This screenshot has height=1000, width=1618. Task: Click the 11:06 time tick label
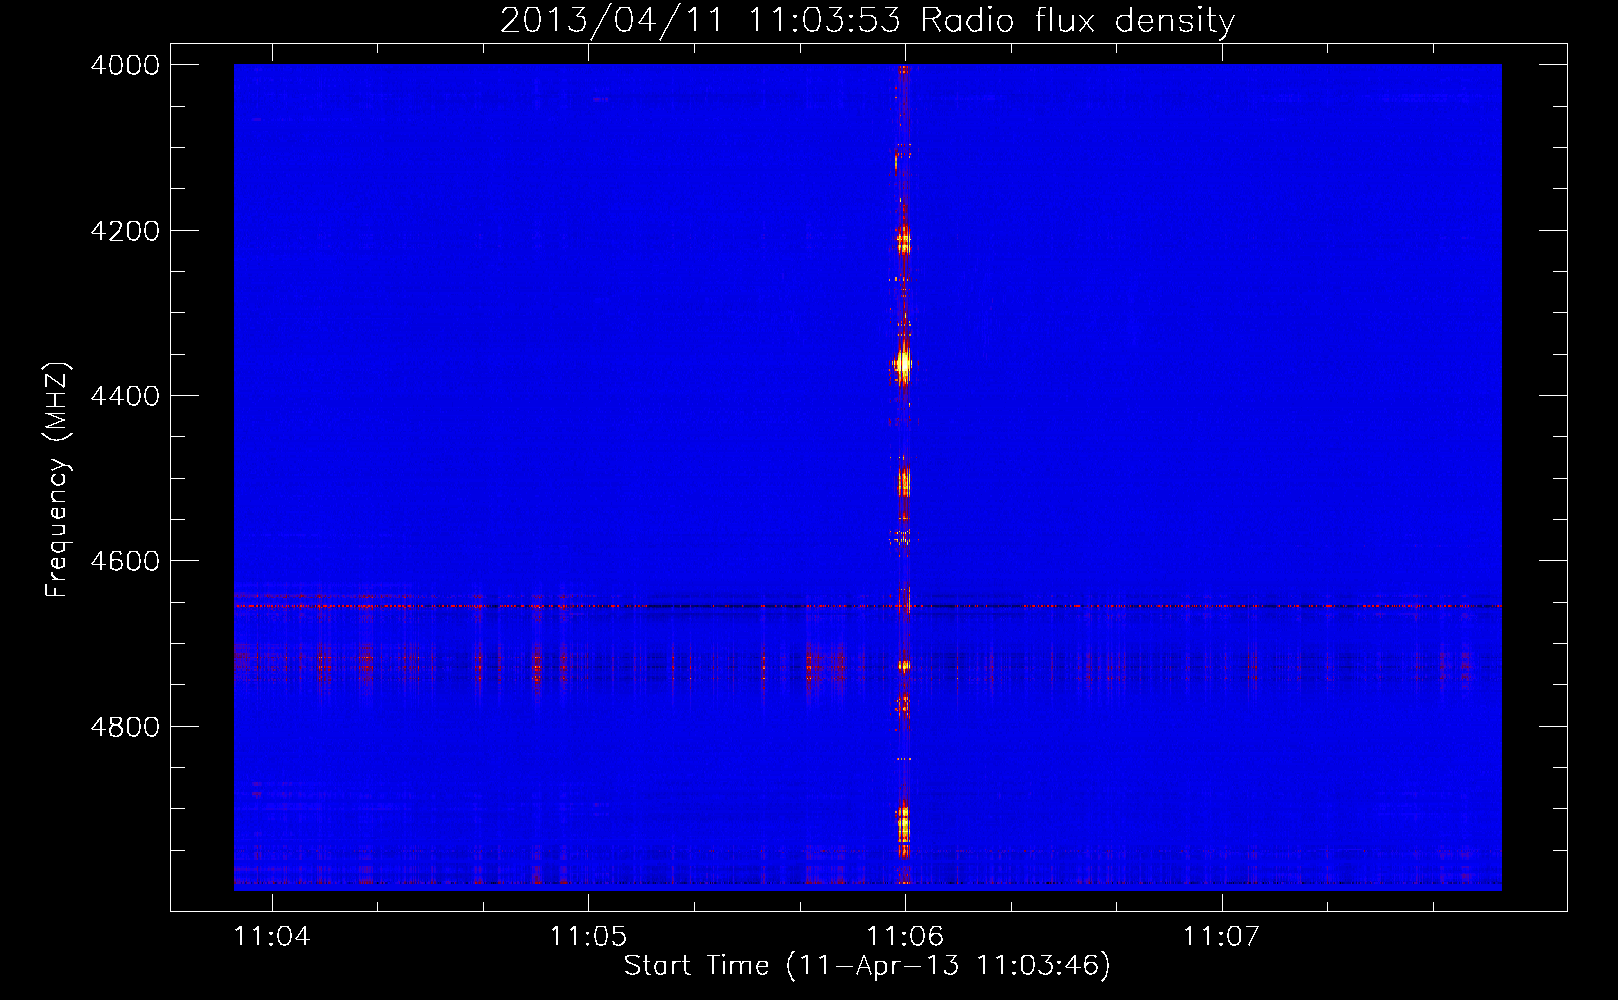tap(905, 937)
